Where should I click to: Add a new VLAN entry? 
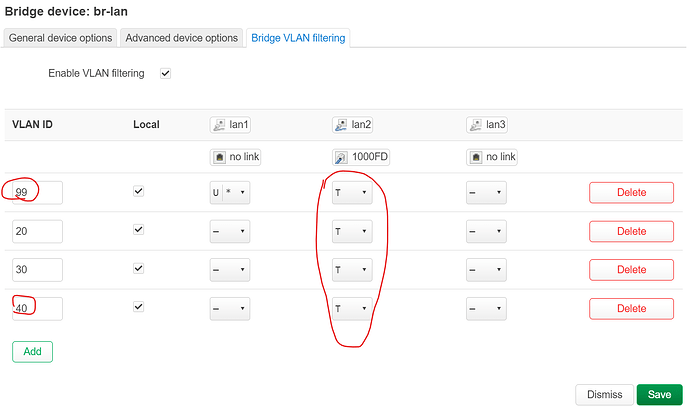(x=33, y=352)
